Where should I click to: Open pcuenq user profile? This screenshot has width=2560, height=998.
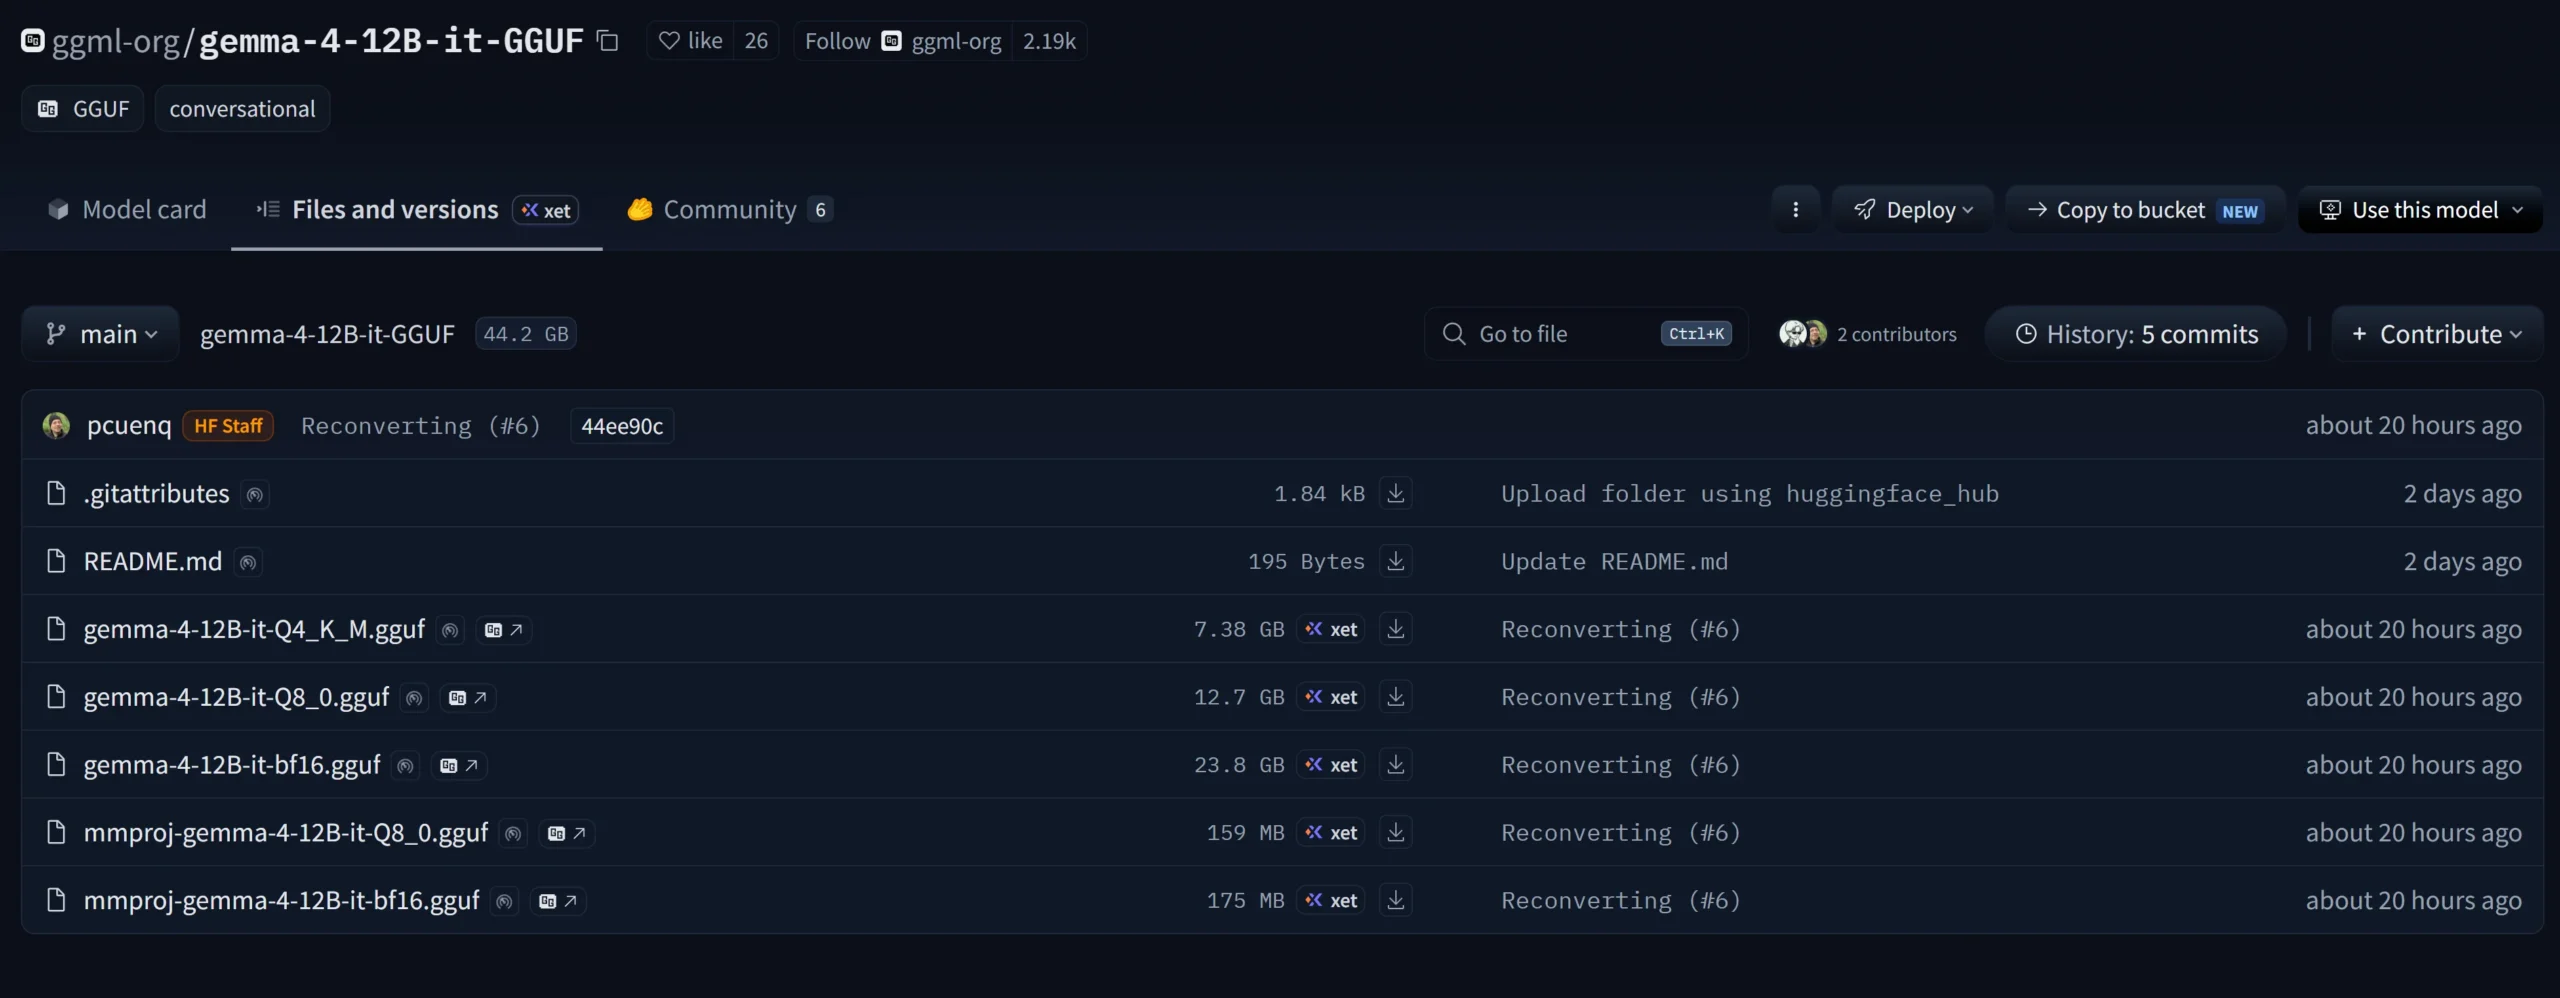point(129,426)
